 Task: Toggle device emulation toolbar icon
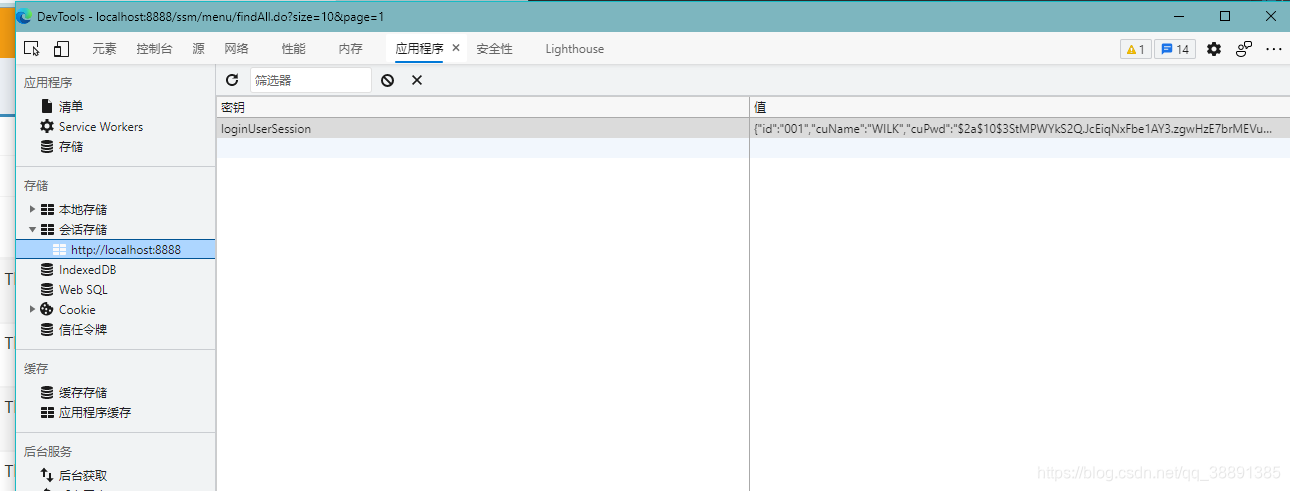(x=61, y=49)
